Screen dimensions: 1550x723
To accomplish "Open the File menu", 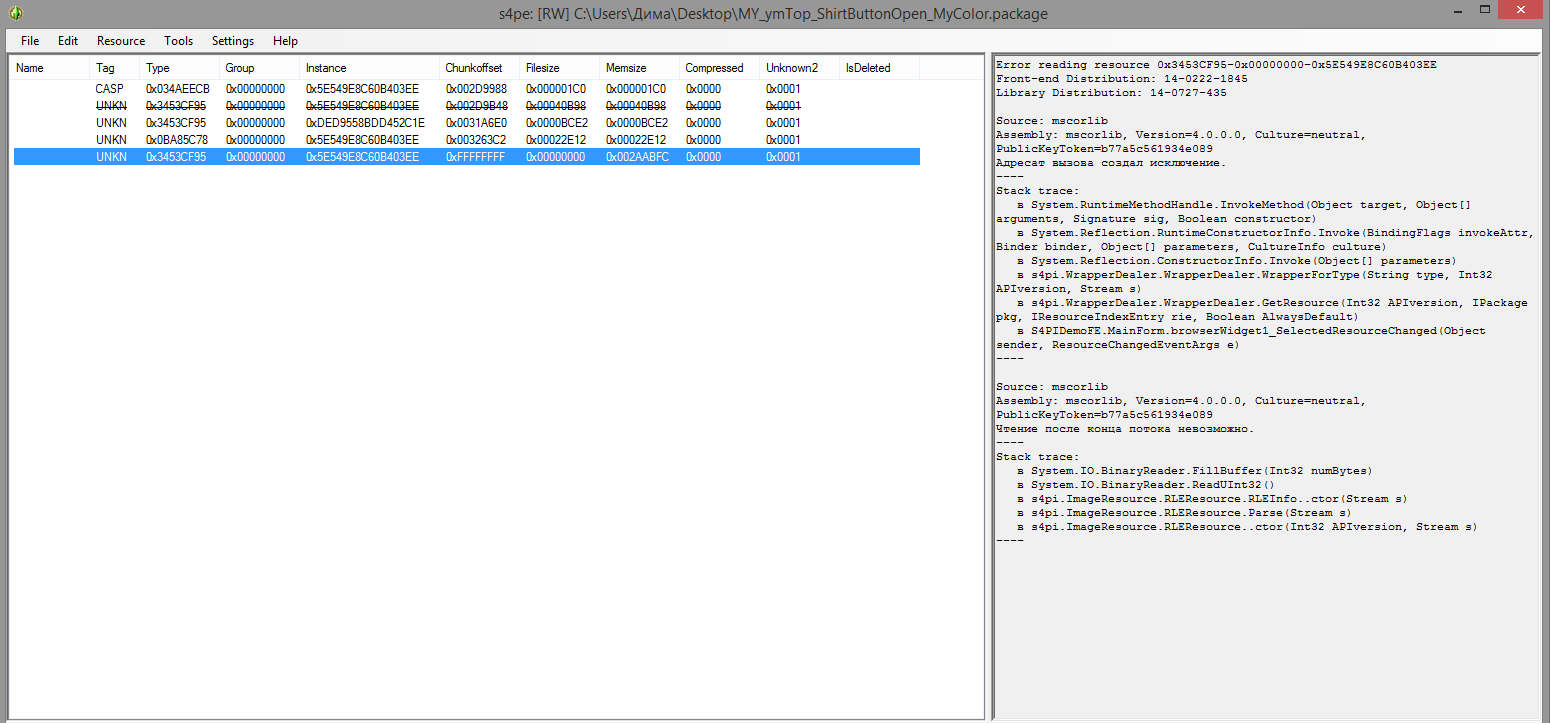I will [30, 41].
